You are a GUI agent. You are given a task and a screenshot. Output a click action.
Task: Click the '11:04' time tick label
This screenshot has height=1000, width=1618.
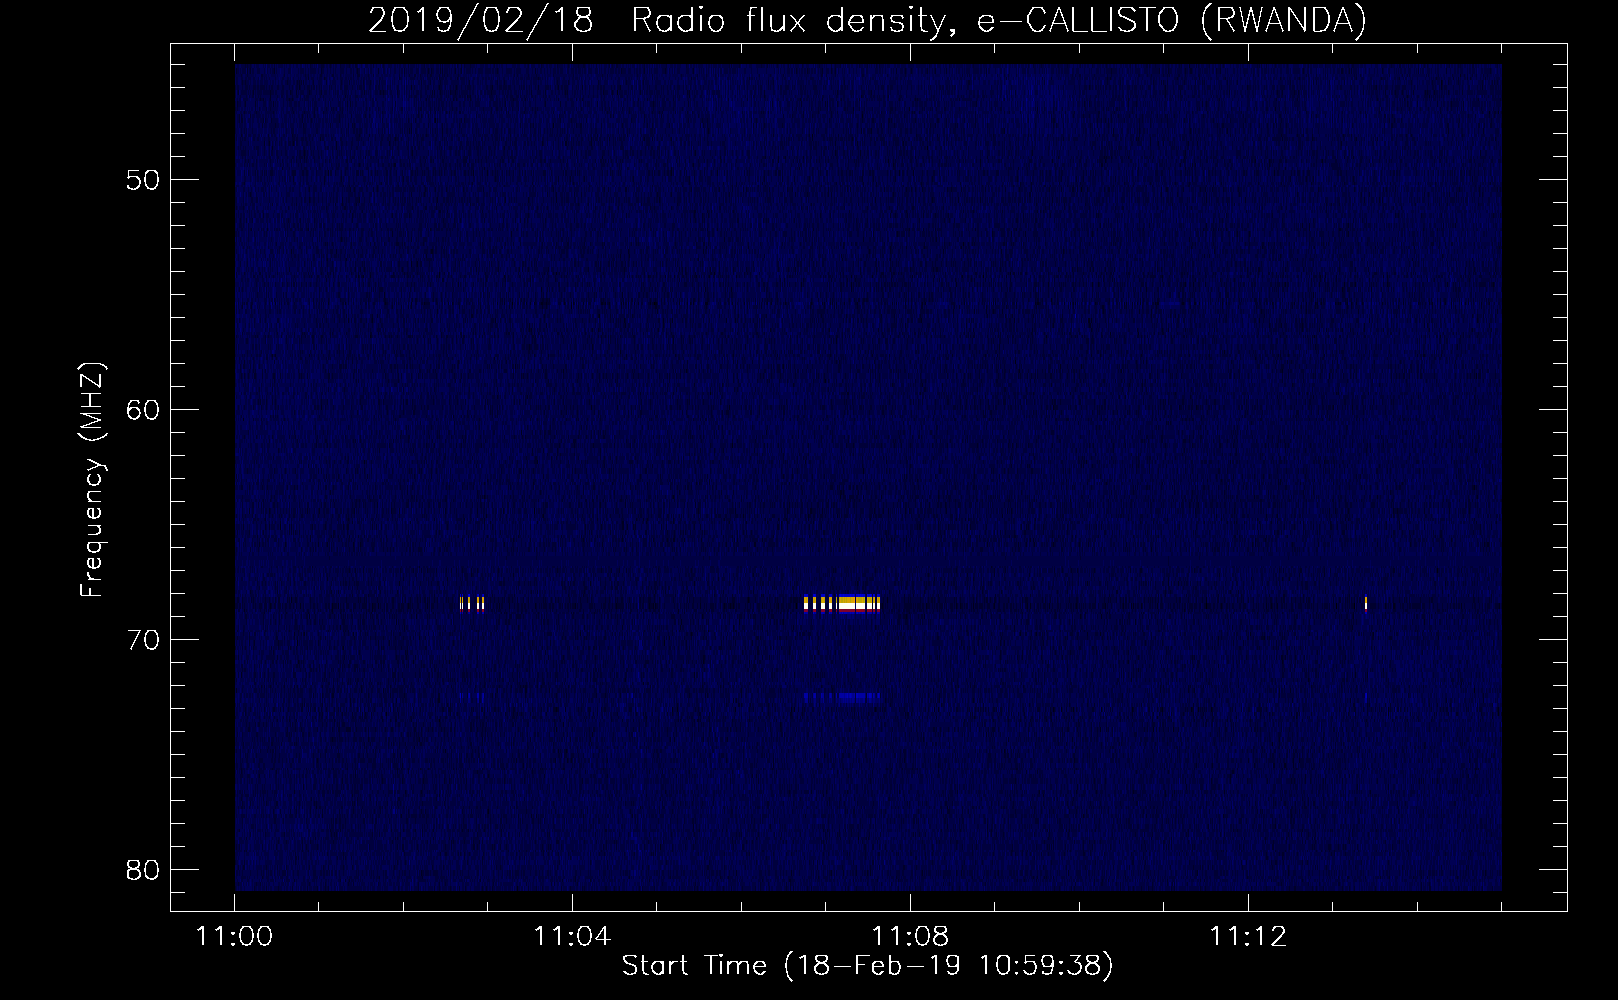pos(572,937)
